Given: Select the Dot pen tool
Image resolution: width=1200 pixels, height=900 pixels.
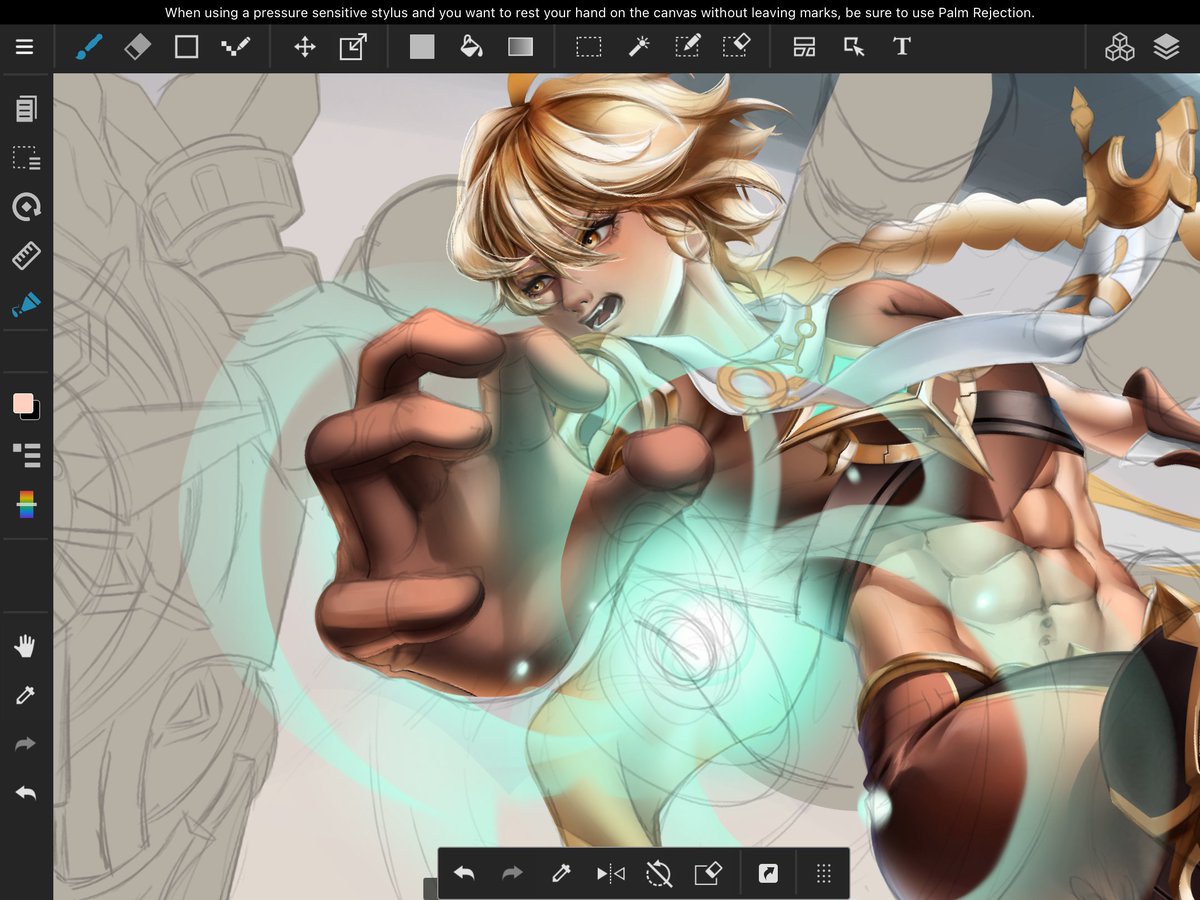Looking at the screenshot, I should click(235, 47).
